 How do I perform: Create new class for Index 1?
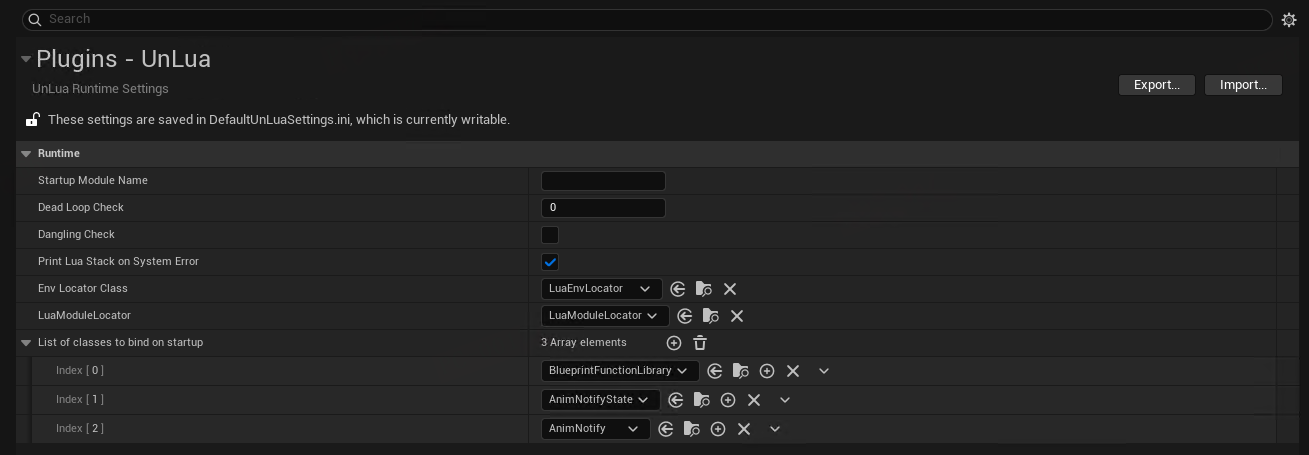[x=728, y=400]
